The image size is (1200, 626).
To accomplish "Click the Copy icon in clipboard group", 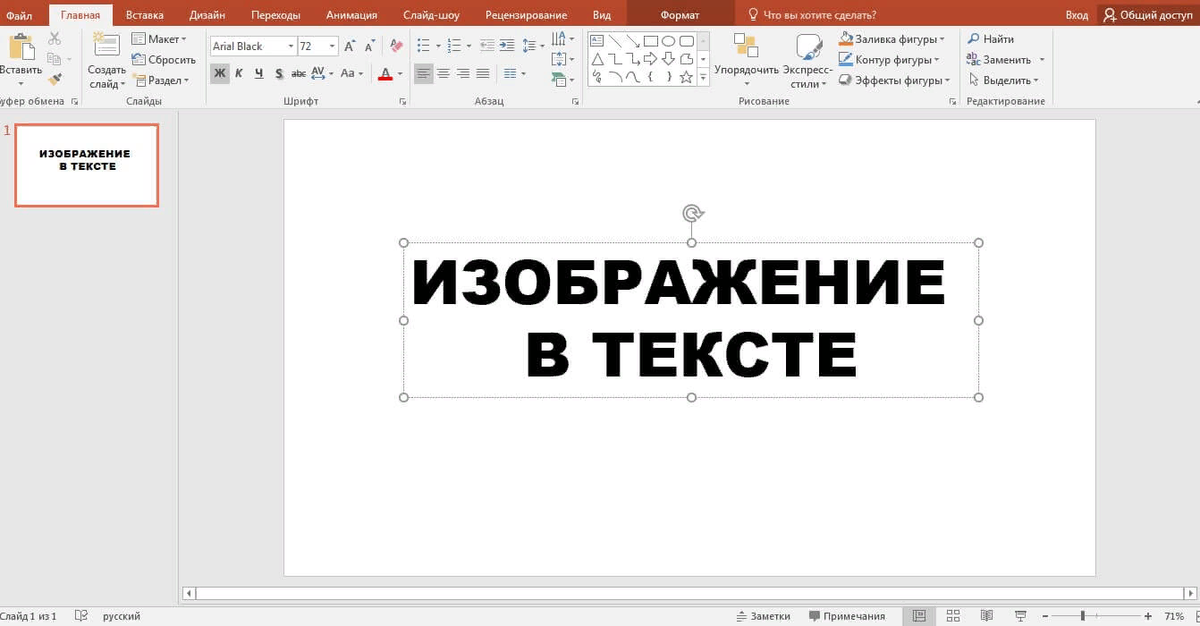I will coord(54,59).
